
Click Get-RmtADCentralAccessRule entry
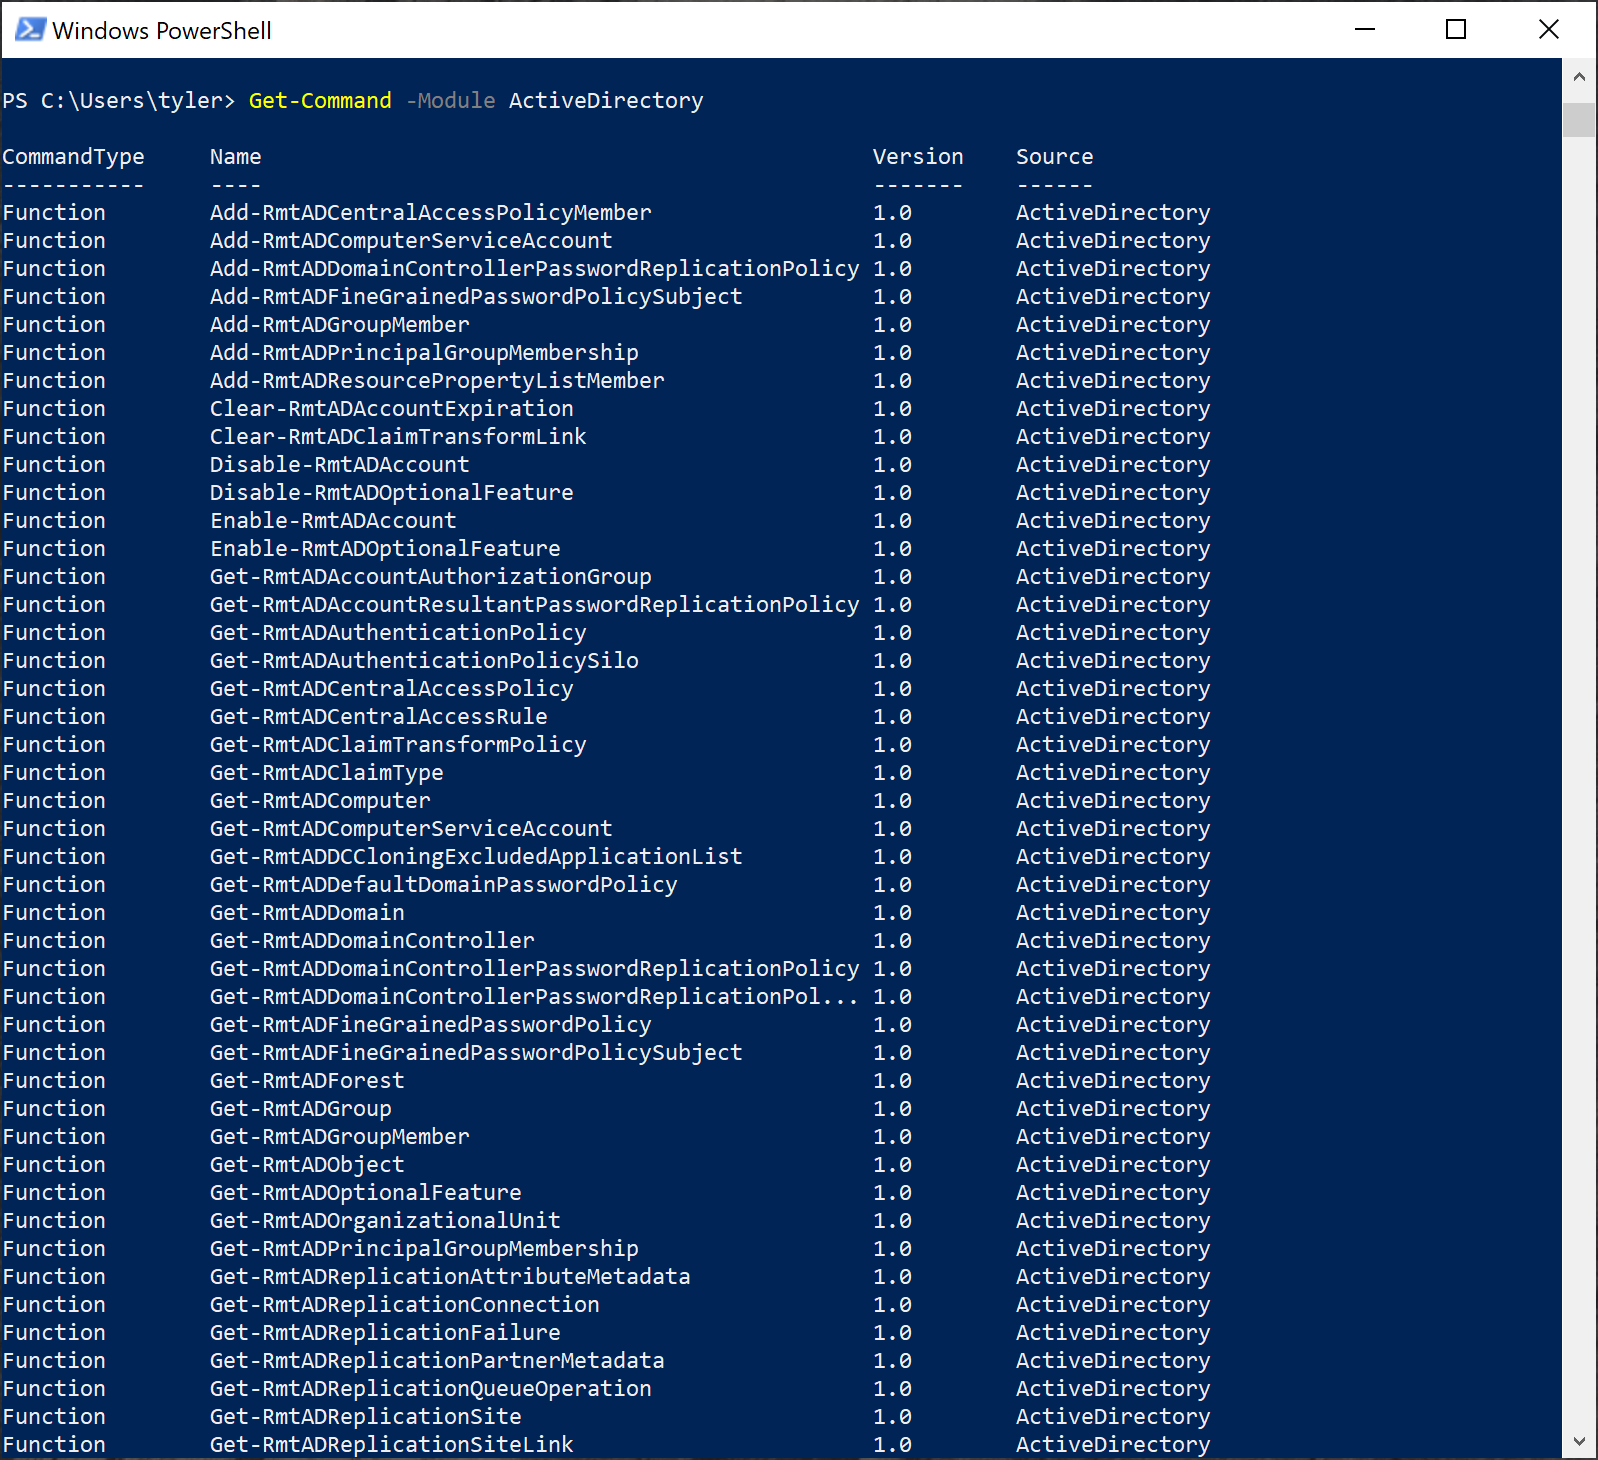(379, 717)
